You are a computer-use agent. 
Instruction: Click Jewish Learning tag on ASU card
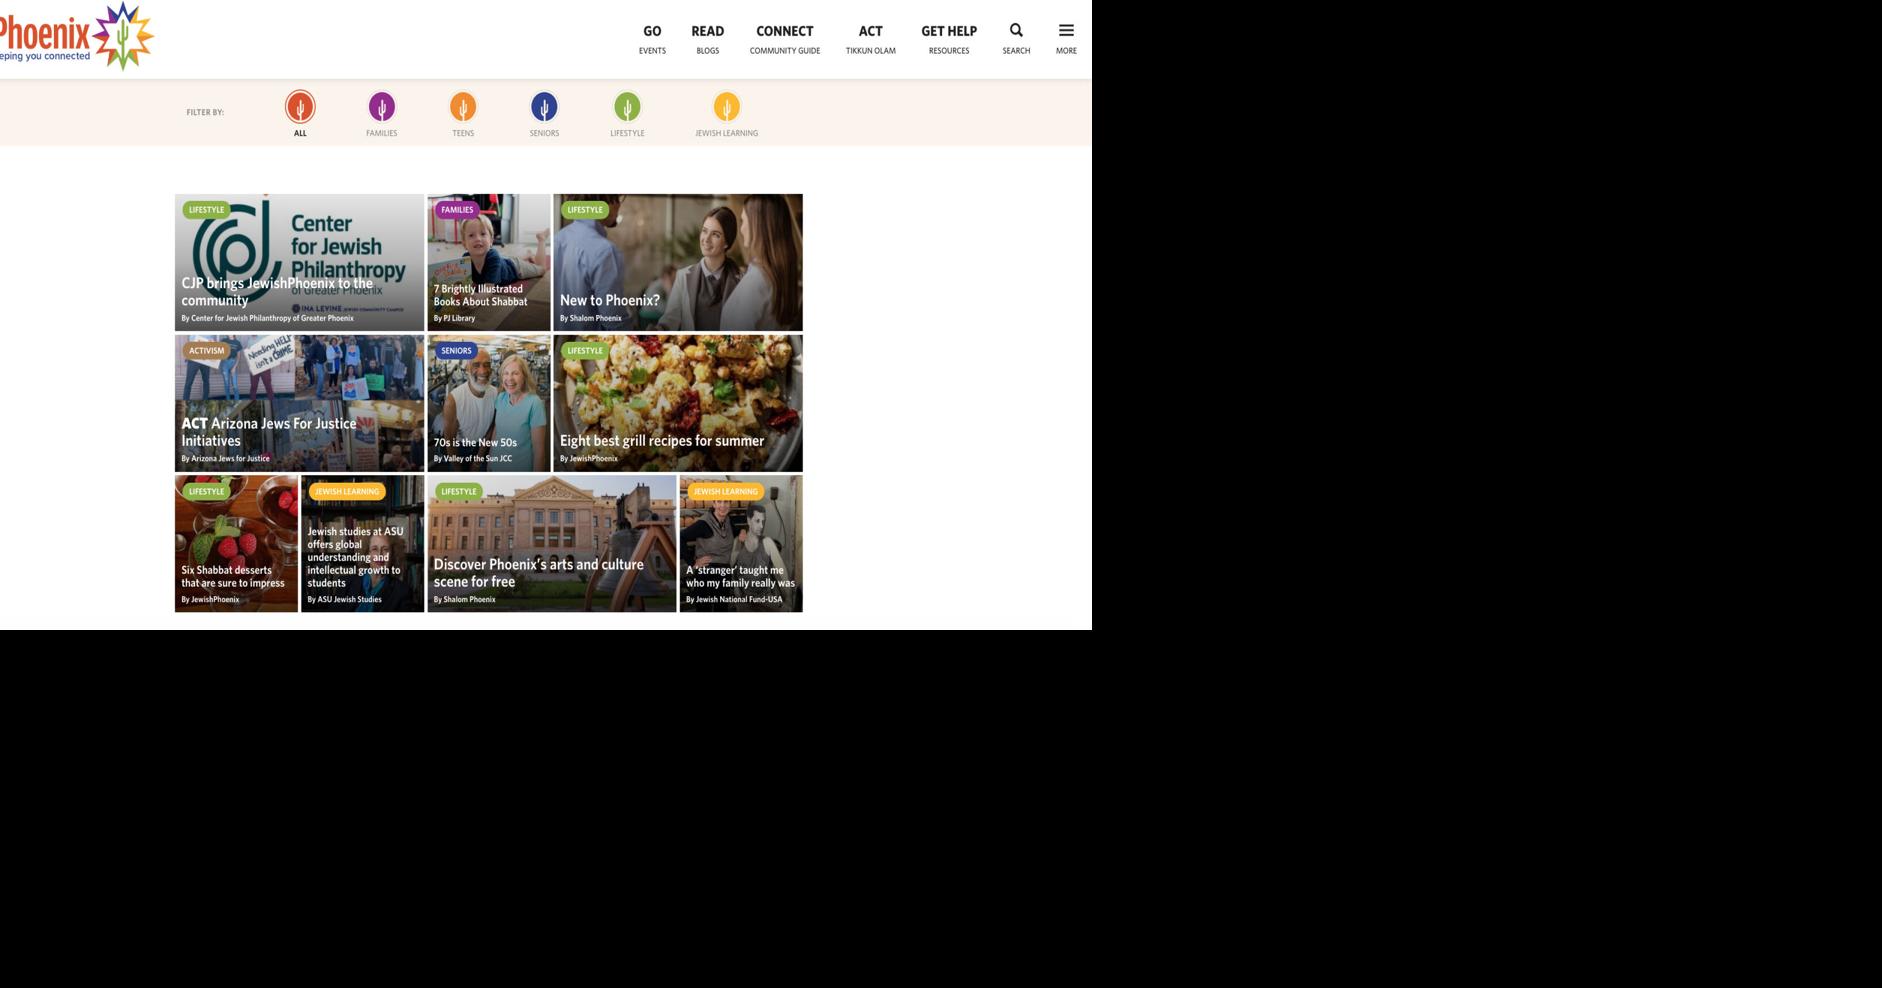coord(347,492)
